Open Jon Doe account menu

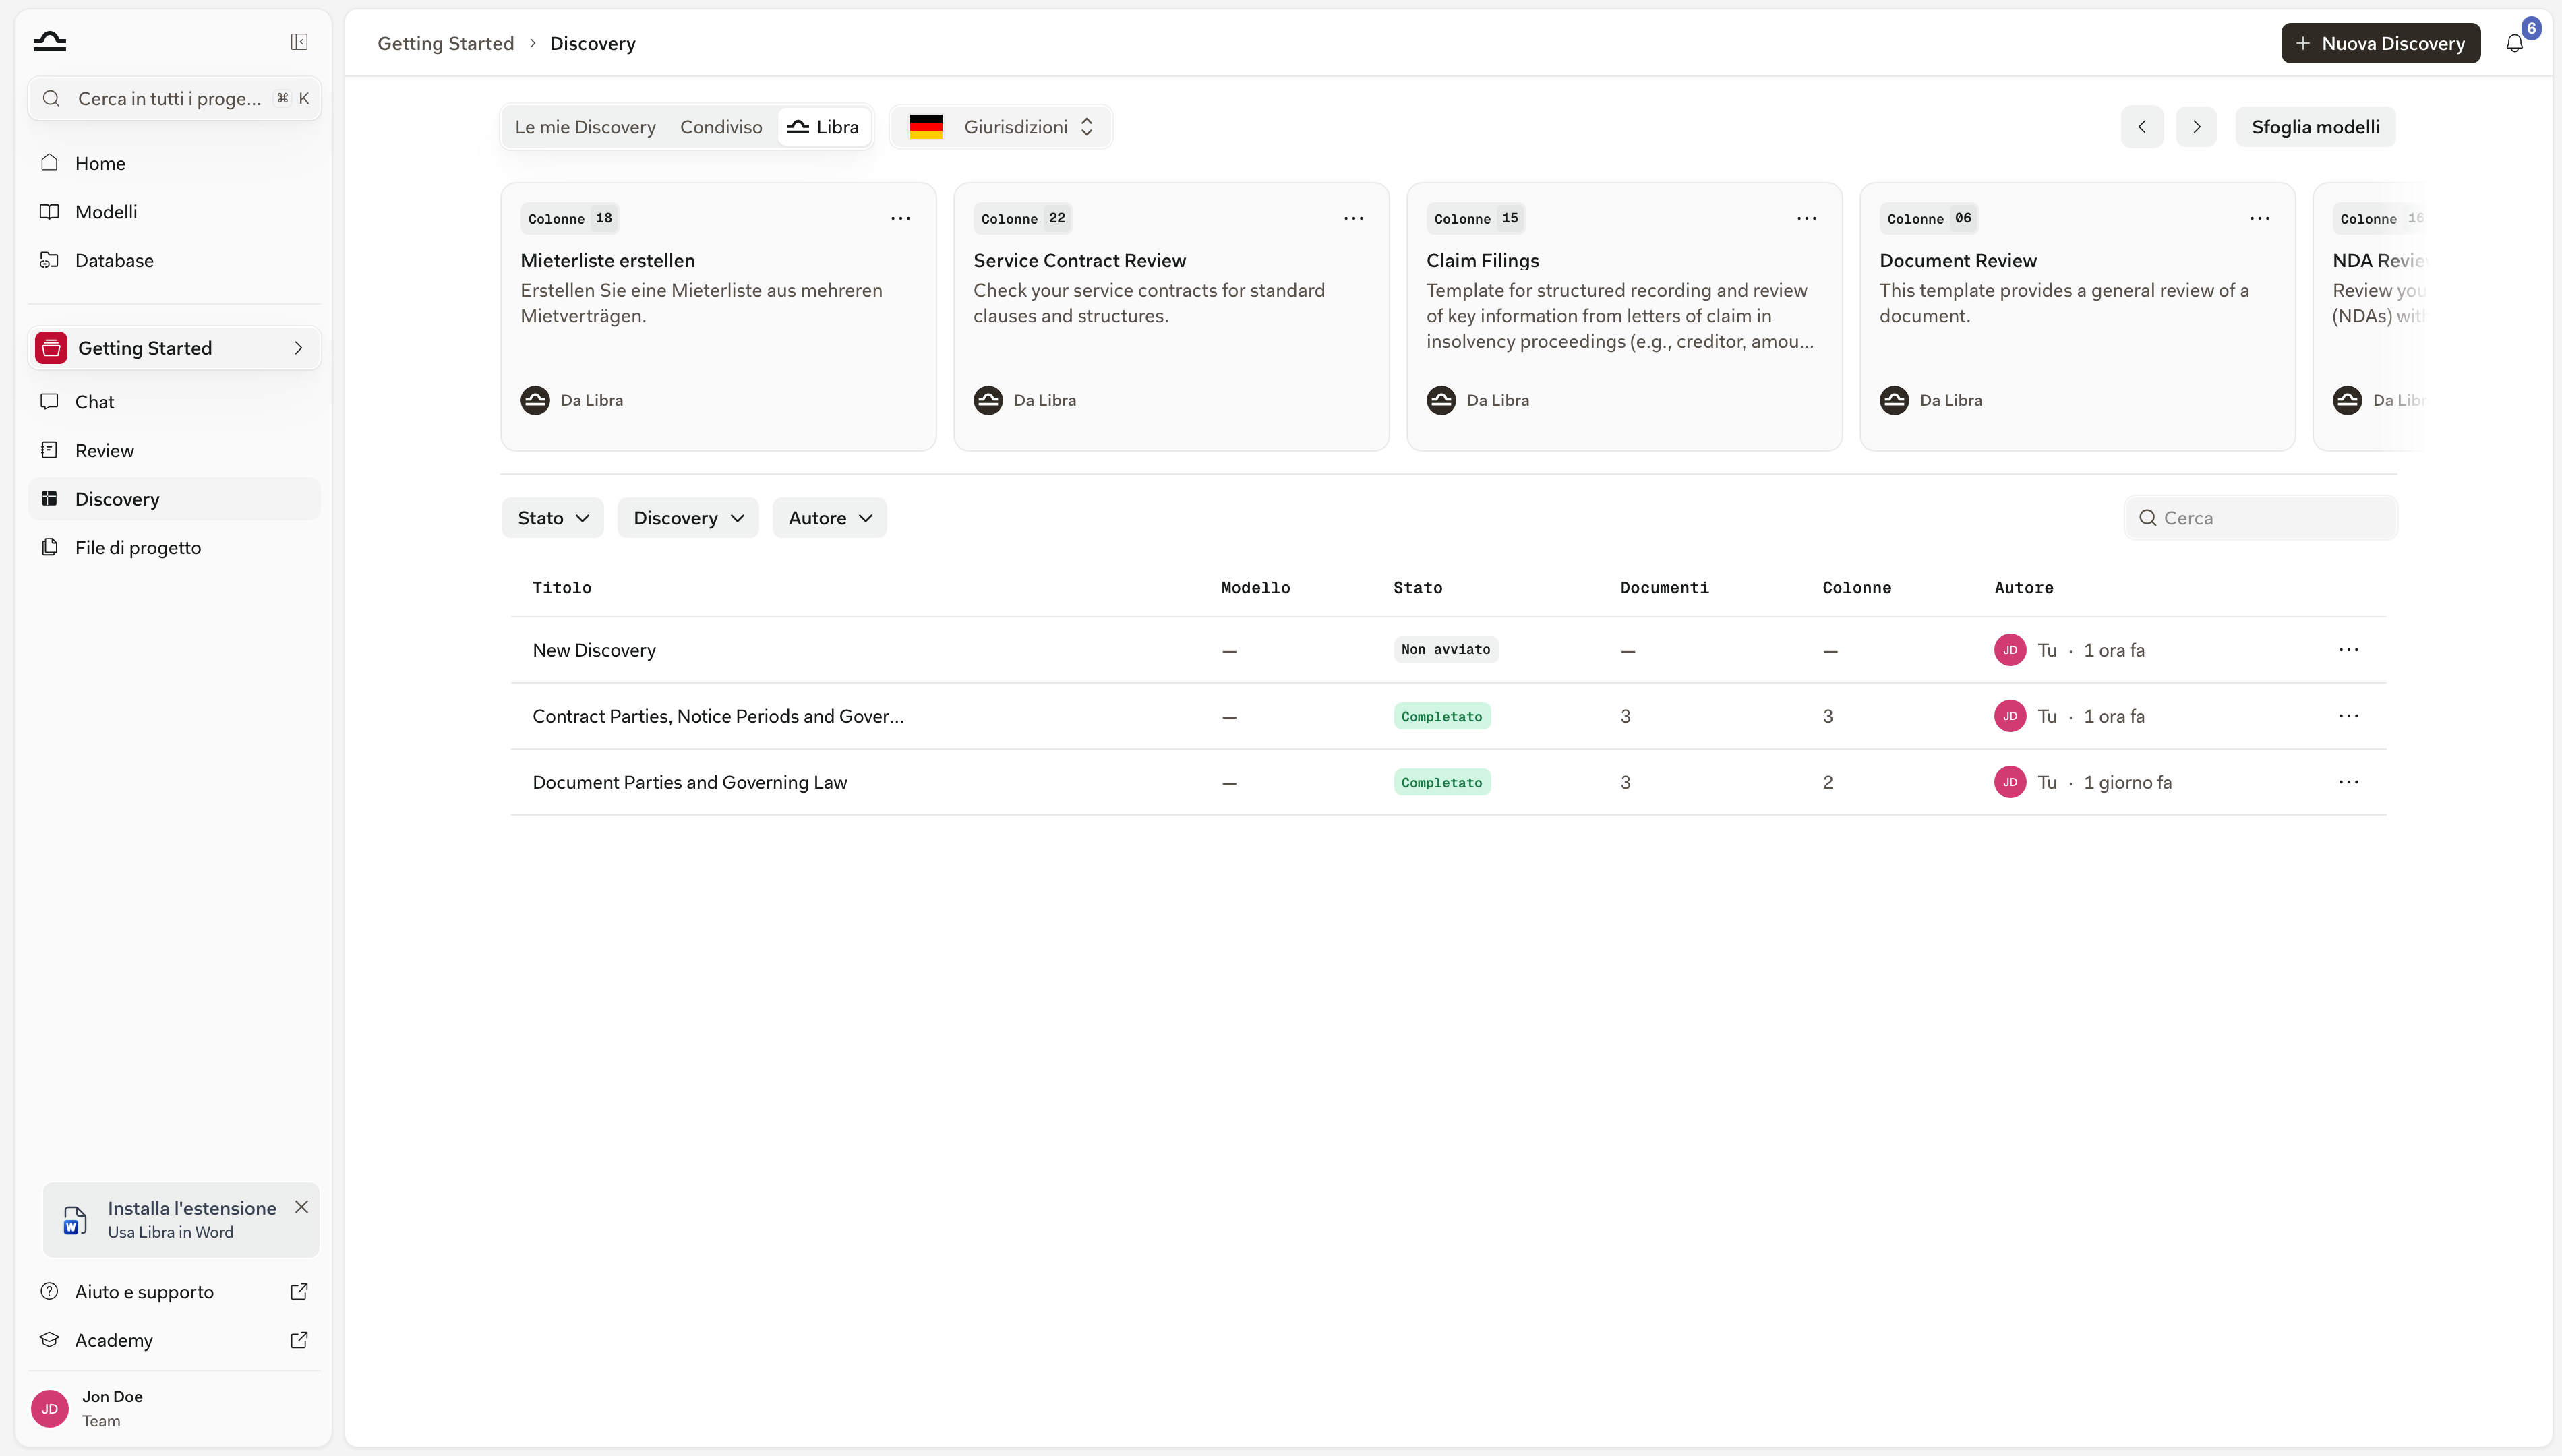(x=174, y=1408)
